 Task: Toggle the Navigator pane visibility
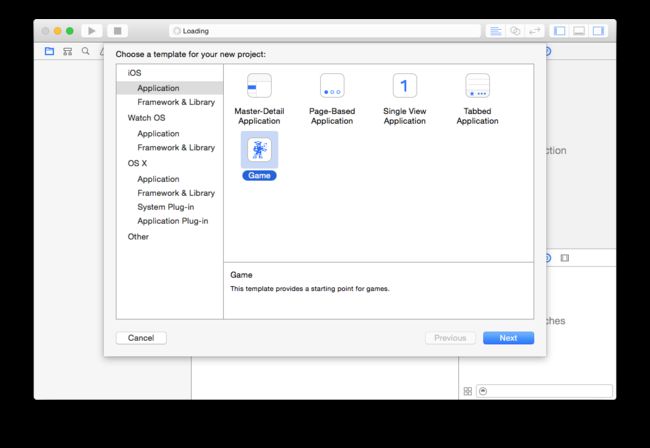[560, 31]
